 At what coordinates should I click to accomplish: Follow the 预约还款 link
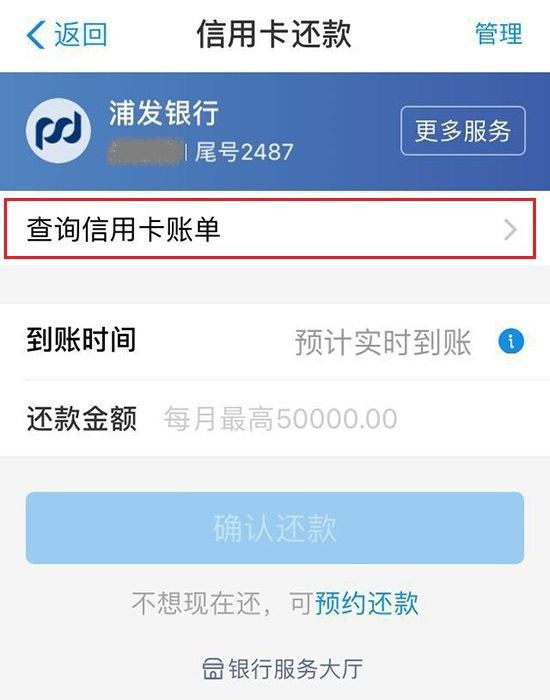[367, 604]
